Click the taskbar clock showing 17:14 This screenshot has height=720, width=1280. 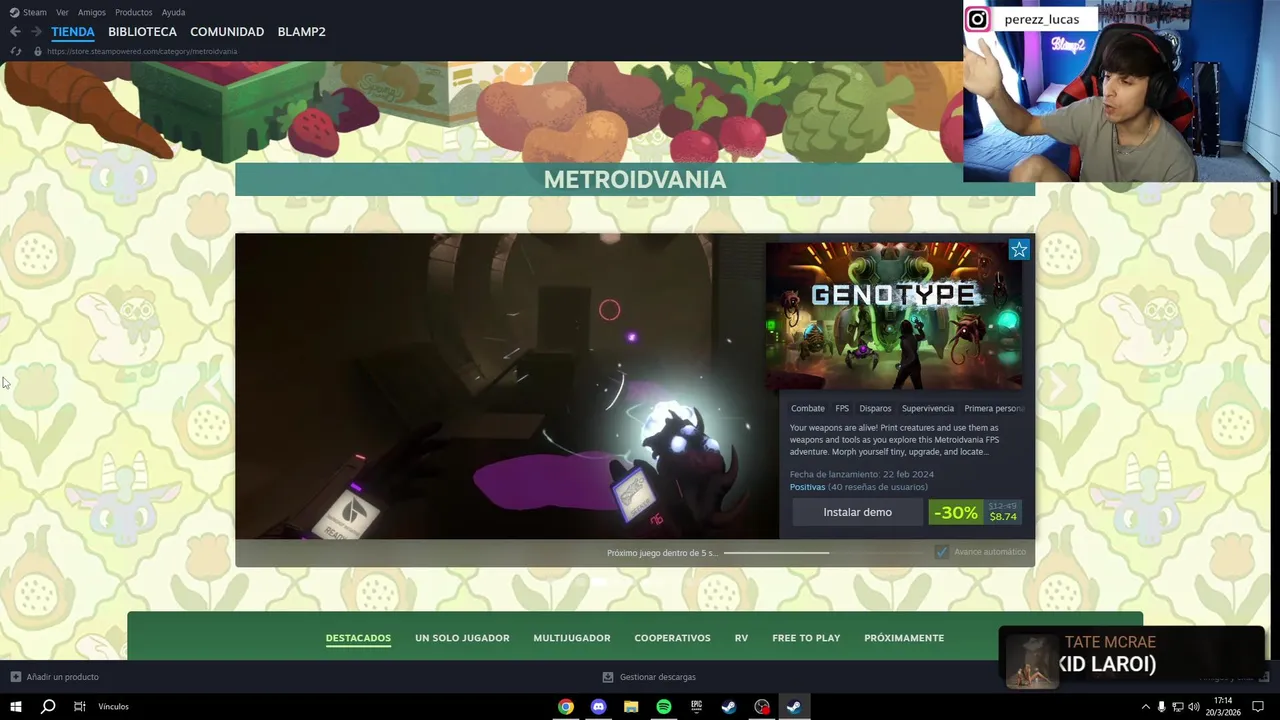click(1223, 707)
